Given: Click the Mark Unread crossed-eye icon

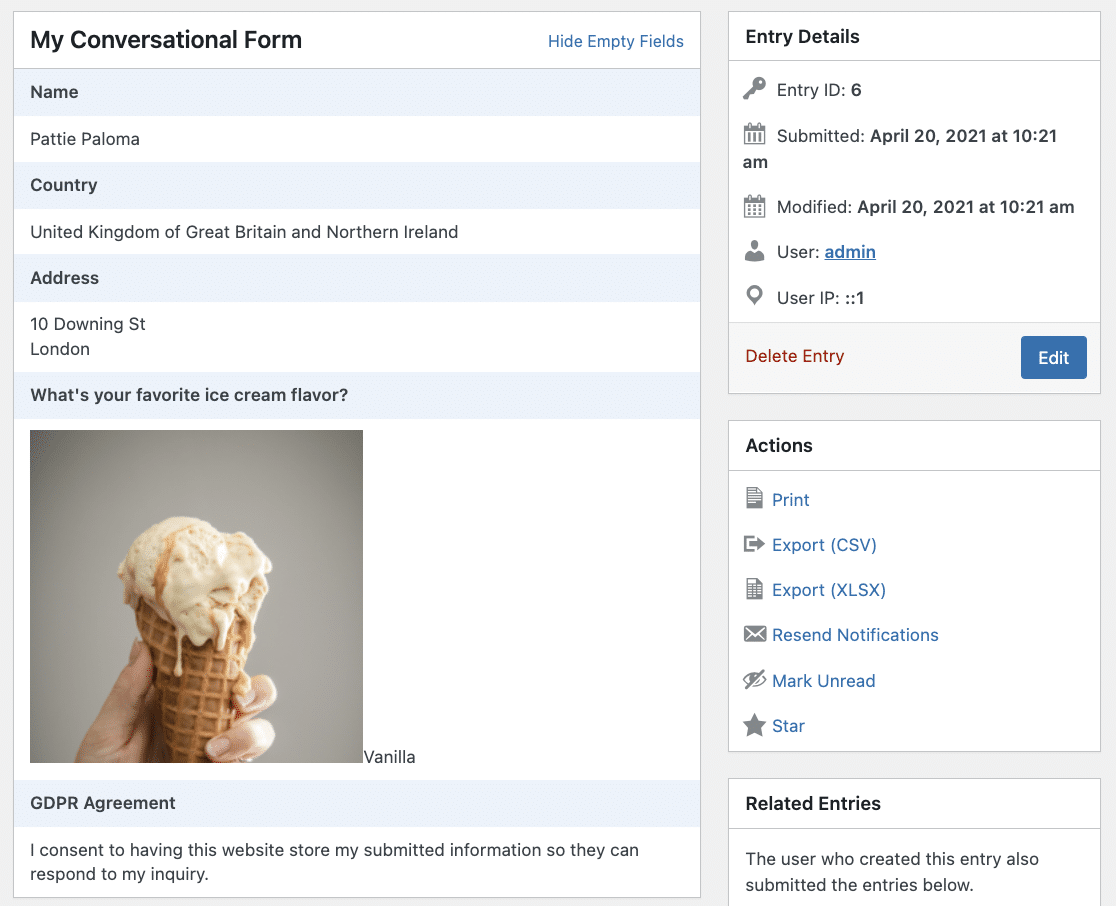Looking at the screenshot, I should pyautogui.click(x=754, y=680).
